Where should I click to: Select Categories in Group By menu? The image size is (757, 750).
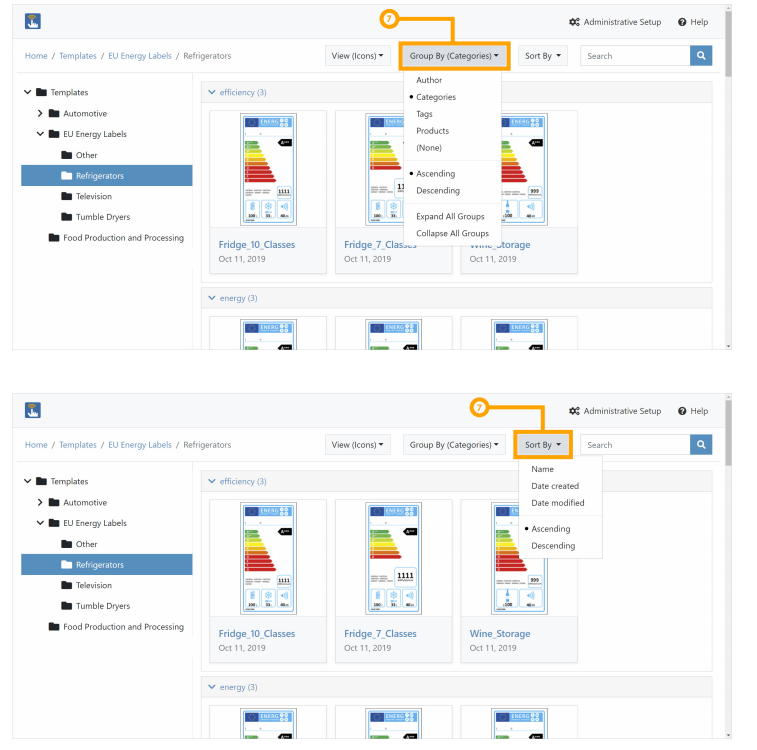coord(436,97)
